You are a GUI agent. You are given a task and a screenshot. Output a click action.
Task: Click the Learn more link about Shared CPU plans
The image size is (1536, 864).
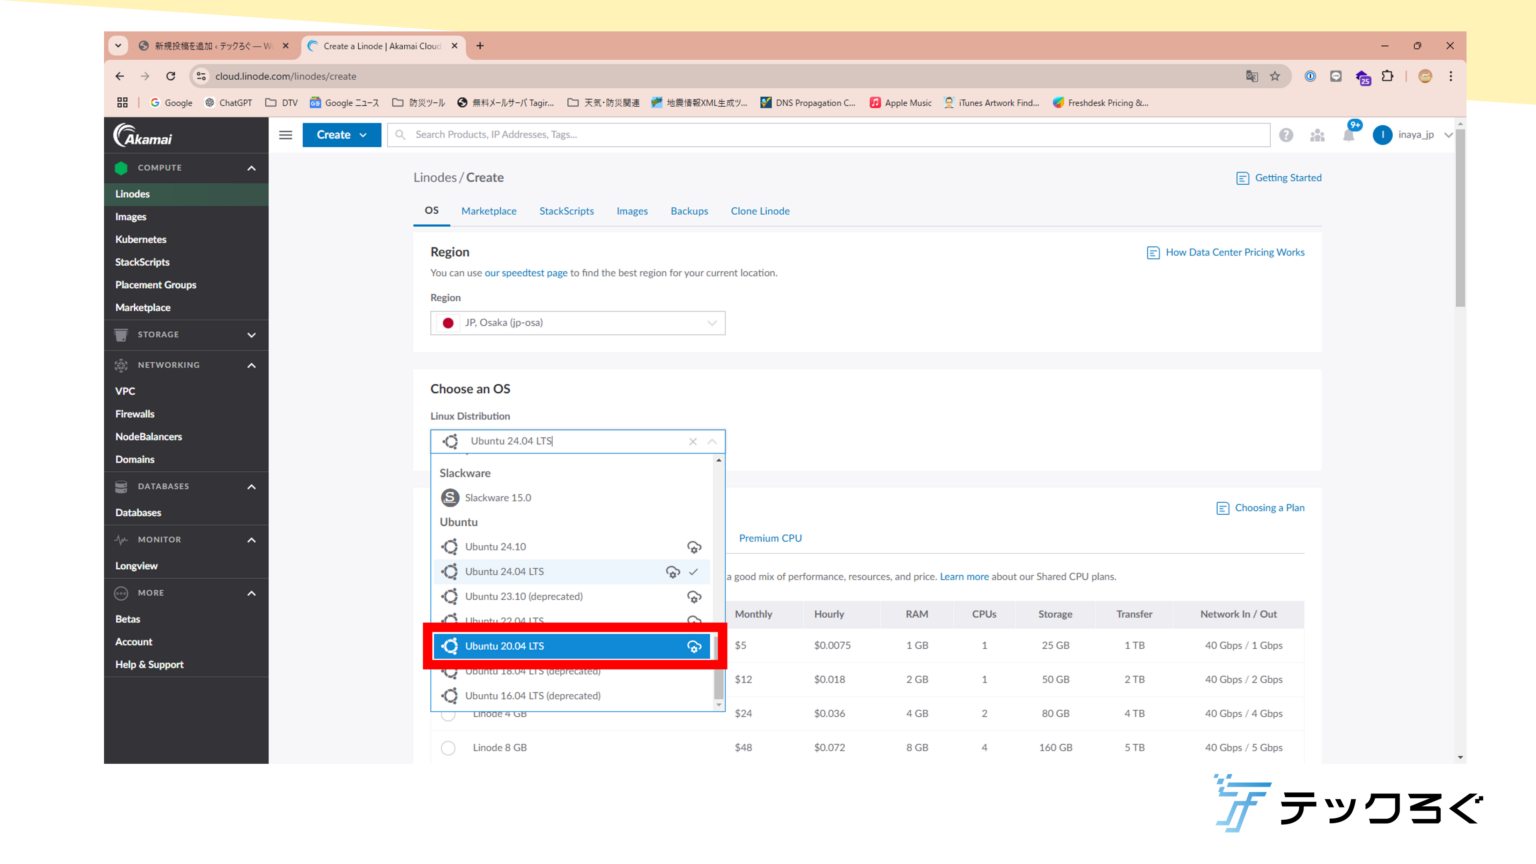[x=963, y=576]
